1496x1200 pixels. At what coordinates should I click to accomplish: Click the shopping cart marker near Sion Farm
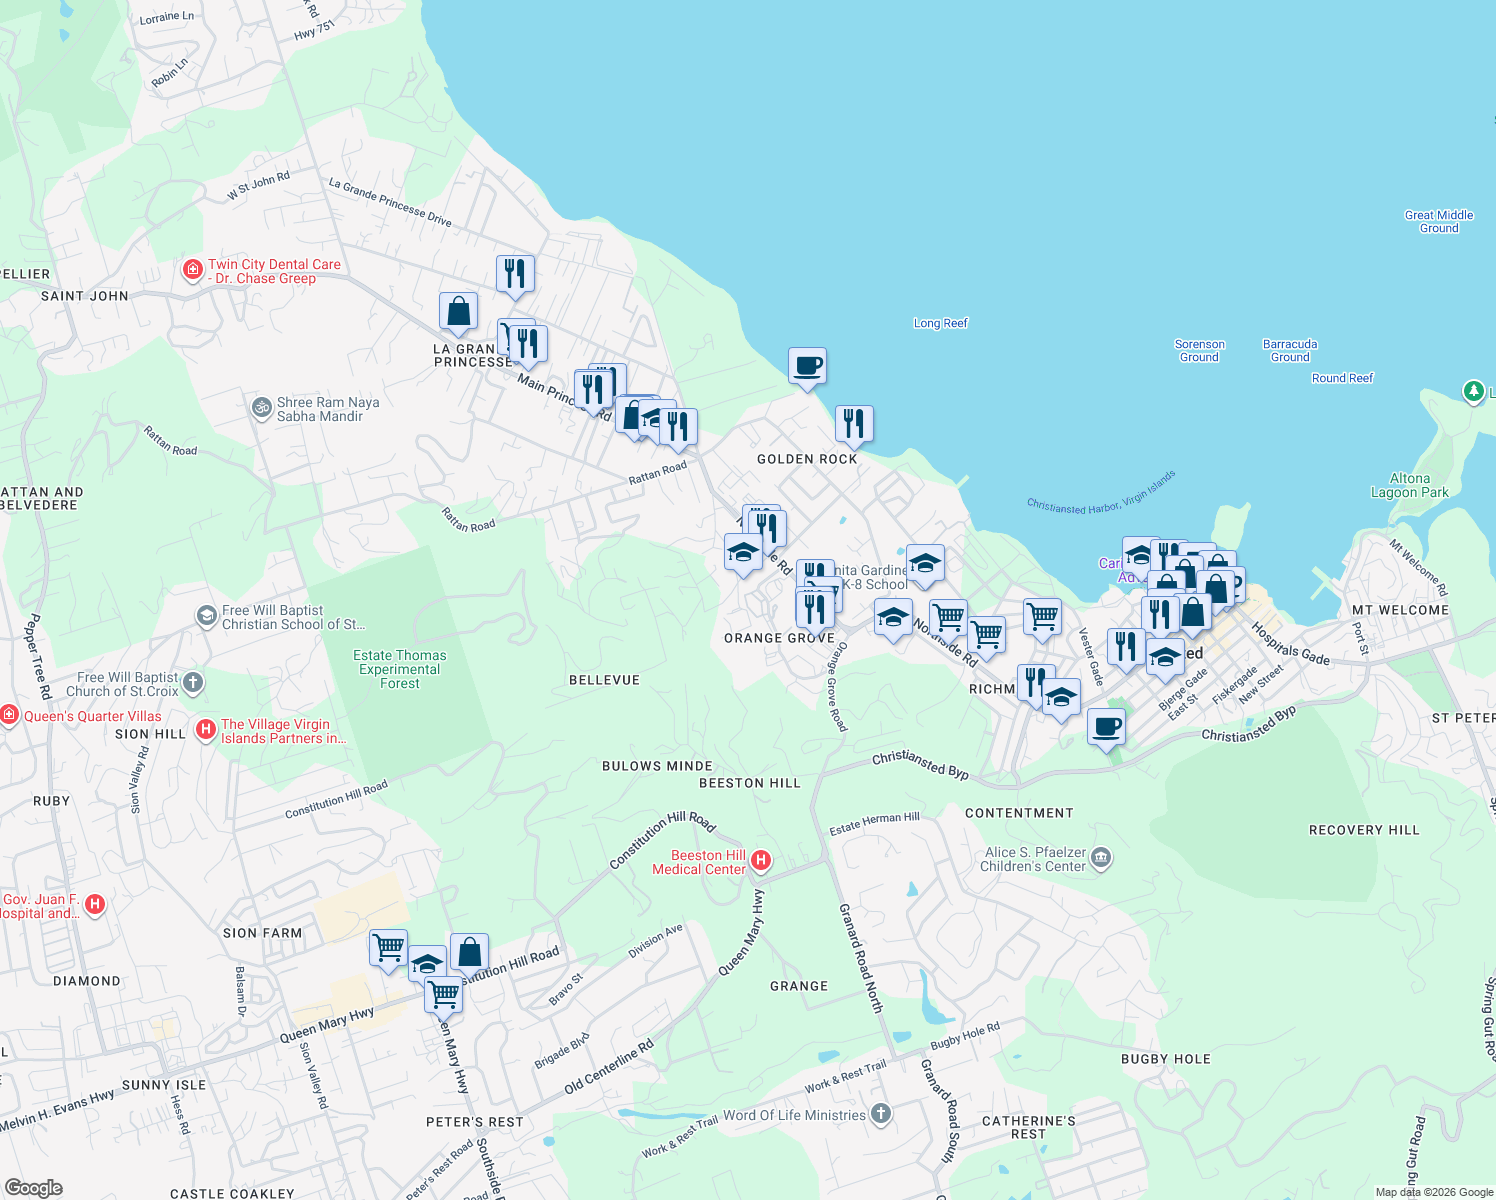point(388,946)
